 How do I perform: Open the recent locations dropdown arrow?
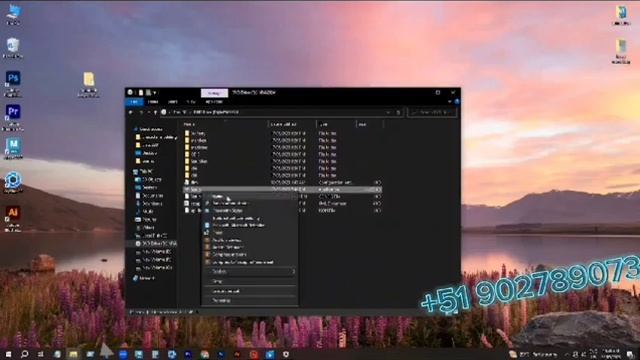[149, 112]
